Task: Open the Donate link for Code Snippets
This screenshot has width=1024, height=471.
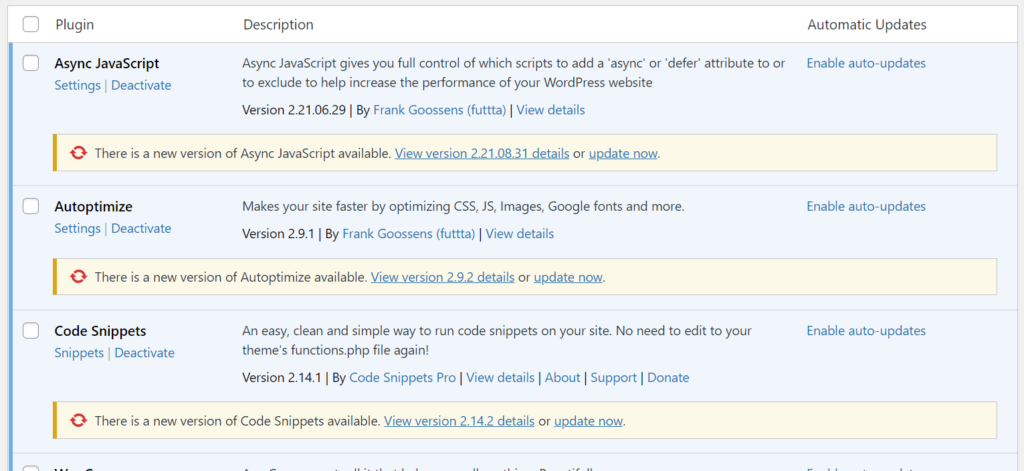Action: (x=668, y=378)
